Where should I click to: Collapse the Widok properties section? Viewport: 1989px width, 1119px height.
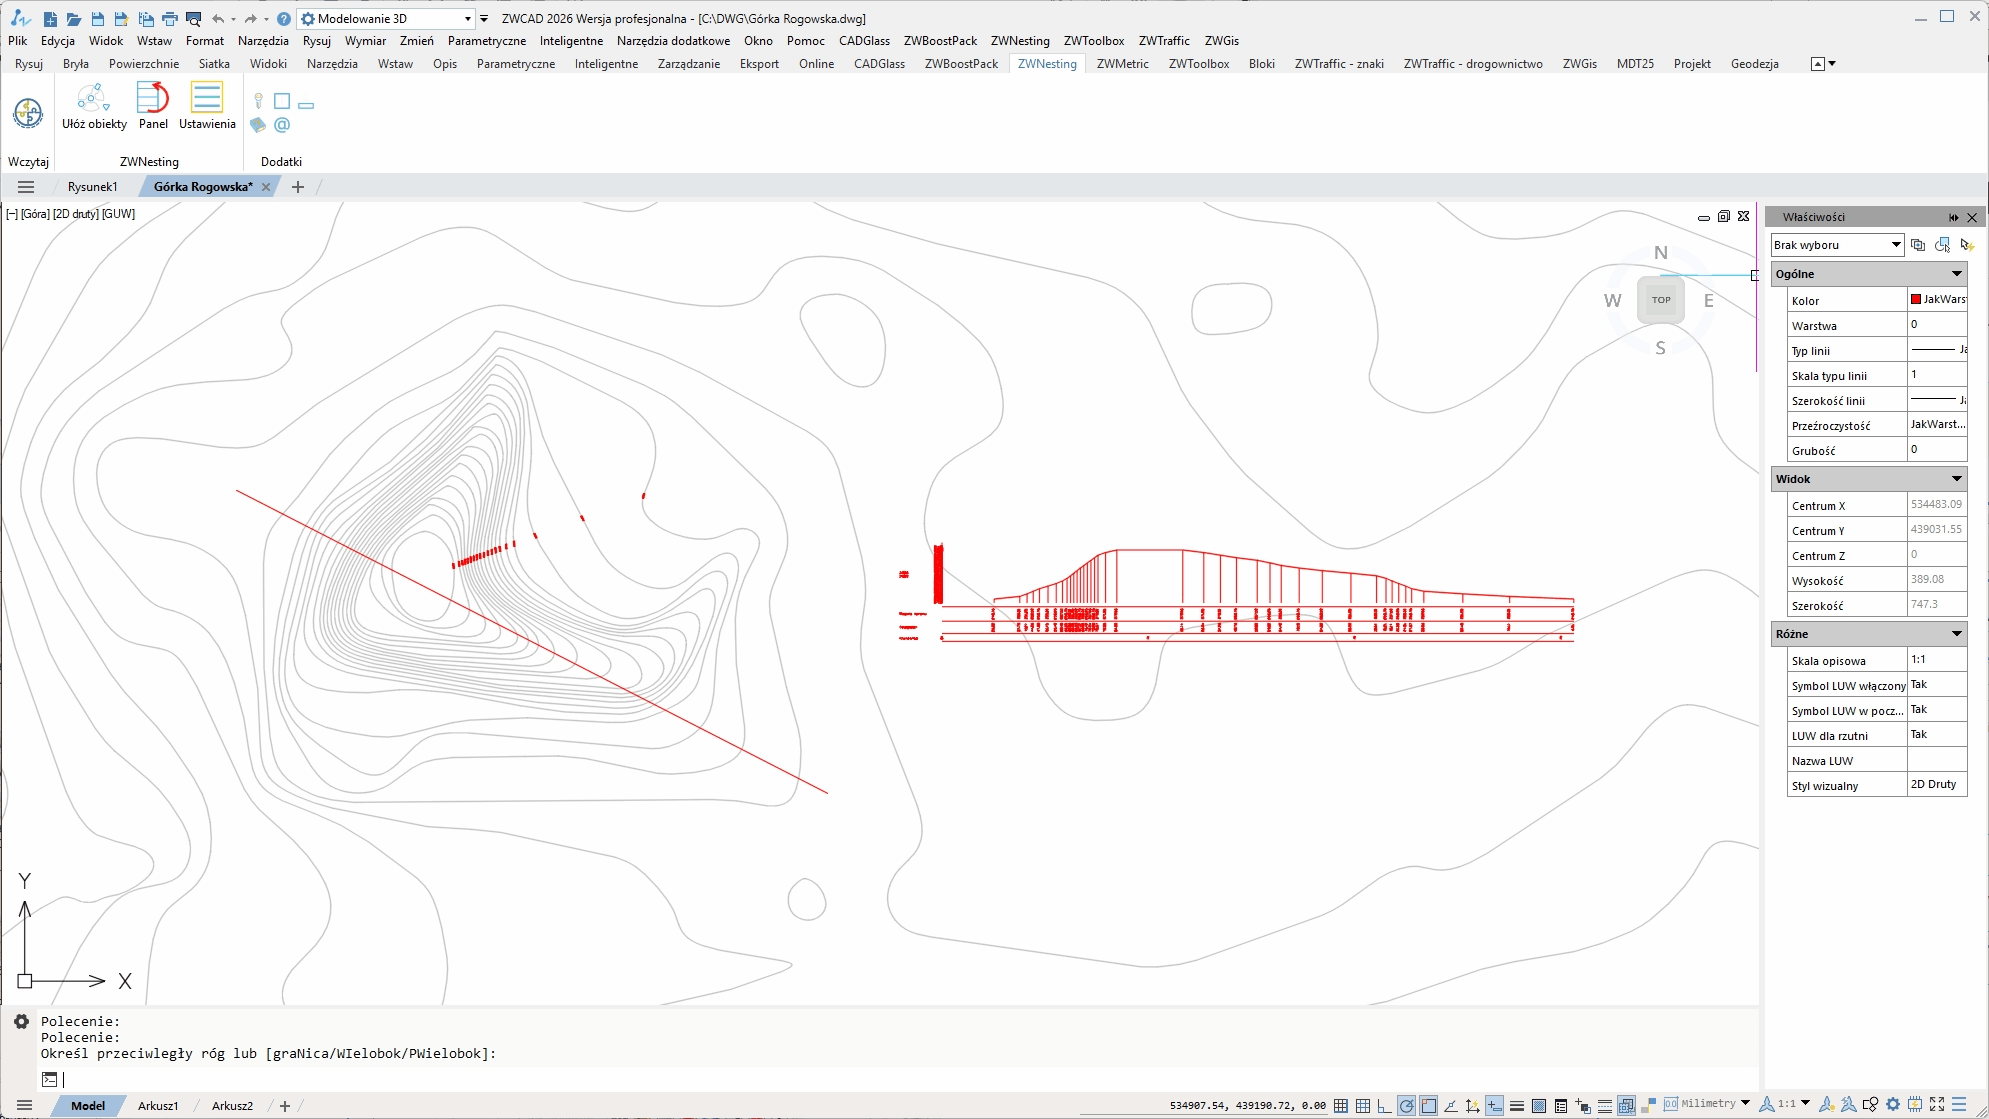tap(1956, 479)
